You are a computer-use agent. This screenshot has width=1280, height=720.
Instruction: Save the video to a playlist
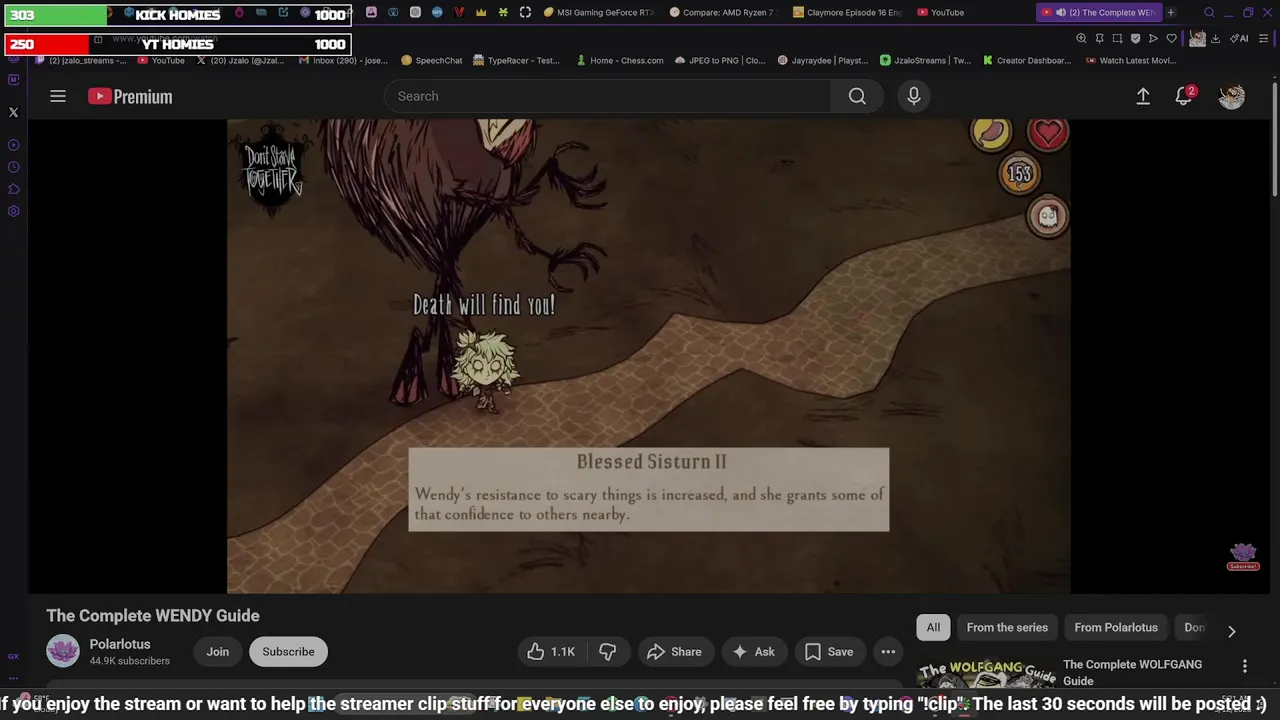(x=830, y=651)
